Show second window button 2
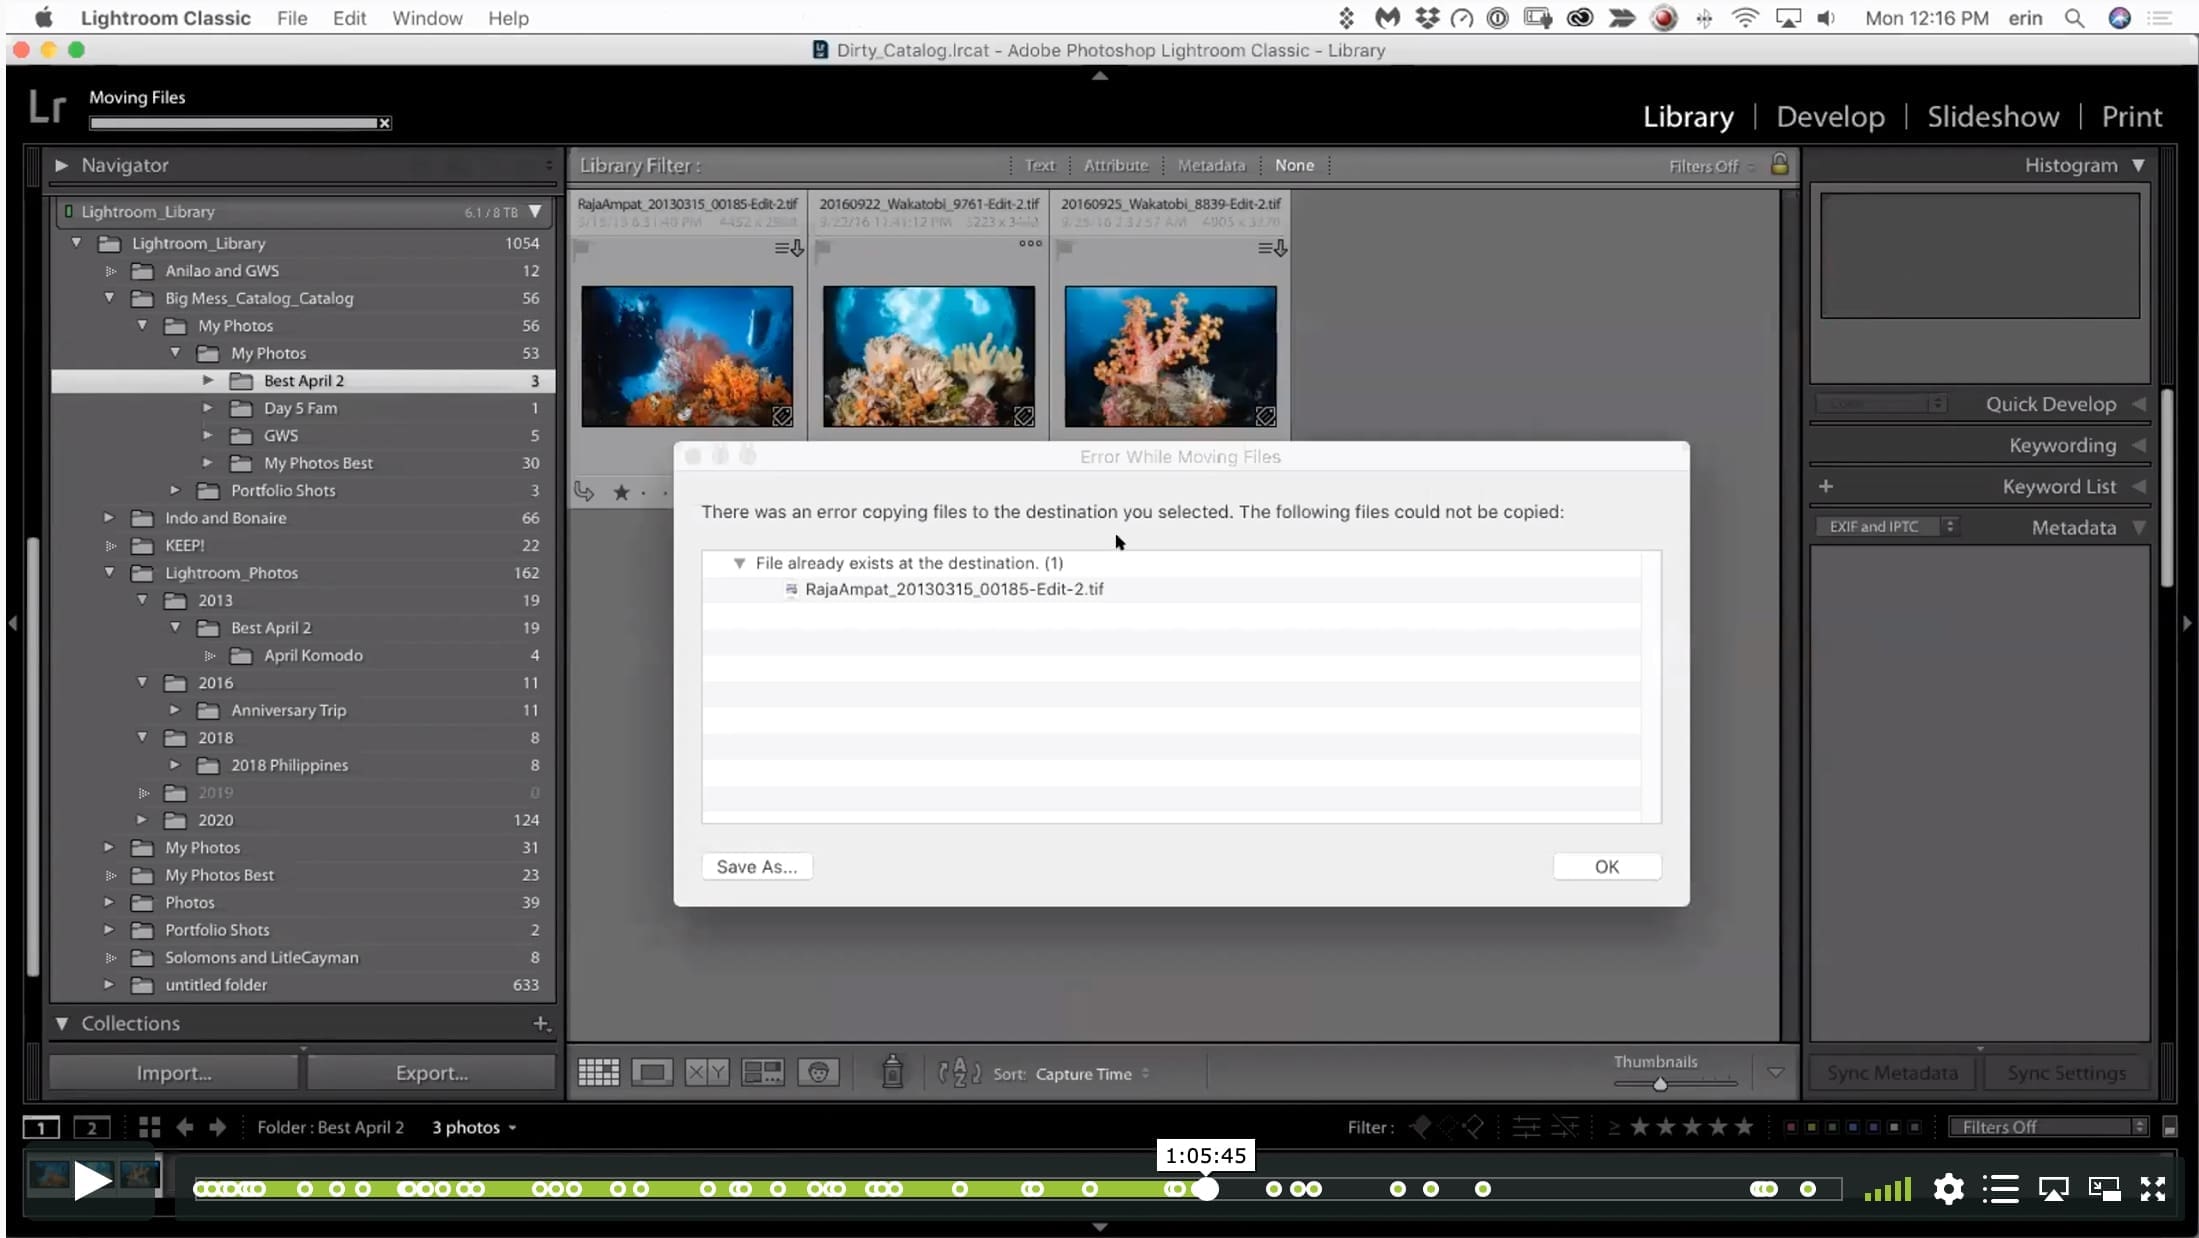 click(92, 1127)
